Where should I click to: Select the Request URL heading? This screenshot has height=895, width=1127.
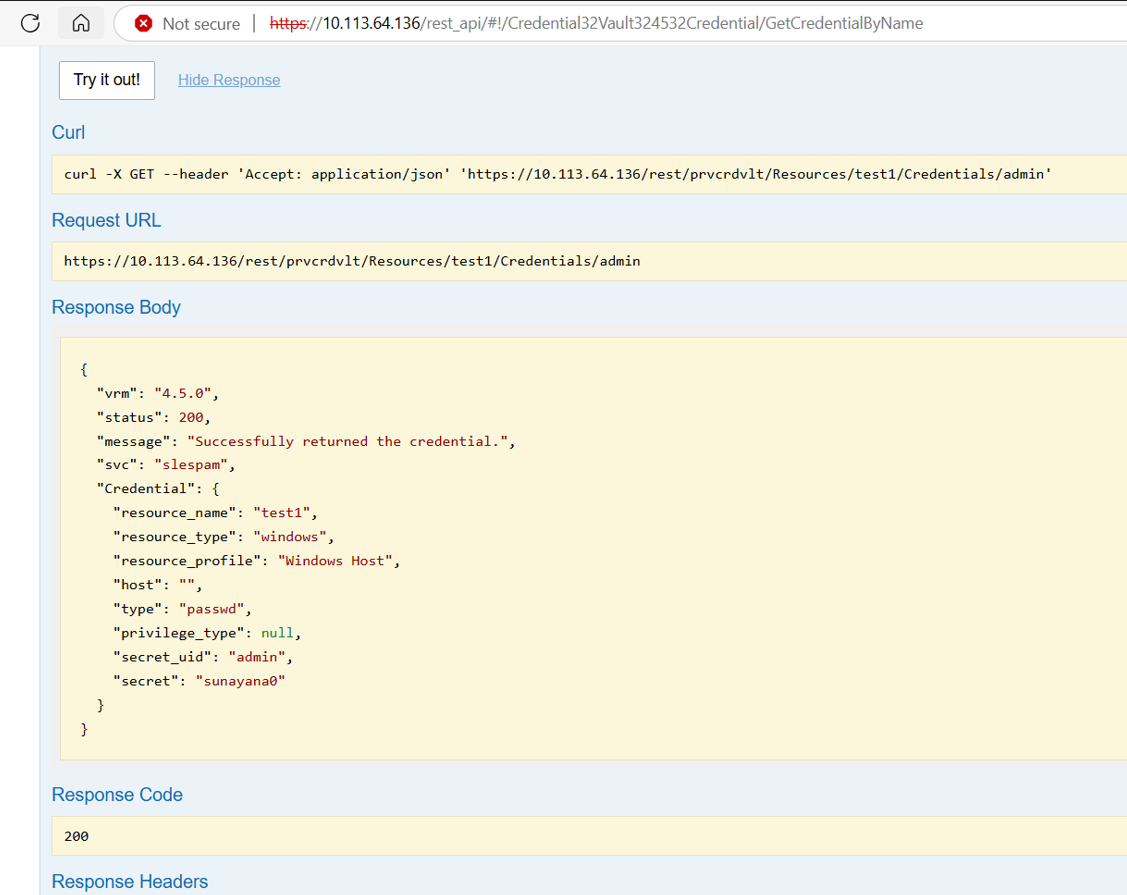[x=106, y=220]
